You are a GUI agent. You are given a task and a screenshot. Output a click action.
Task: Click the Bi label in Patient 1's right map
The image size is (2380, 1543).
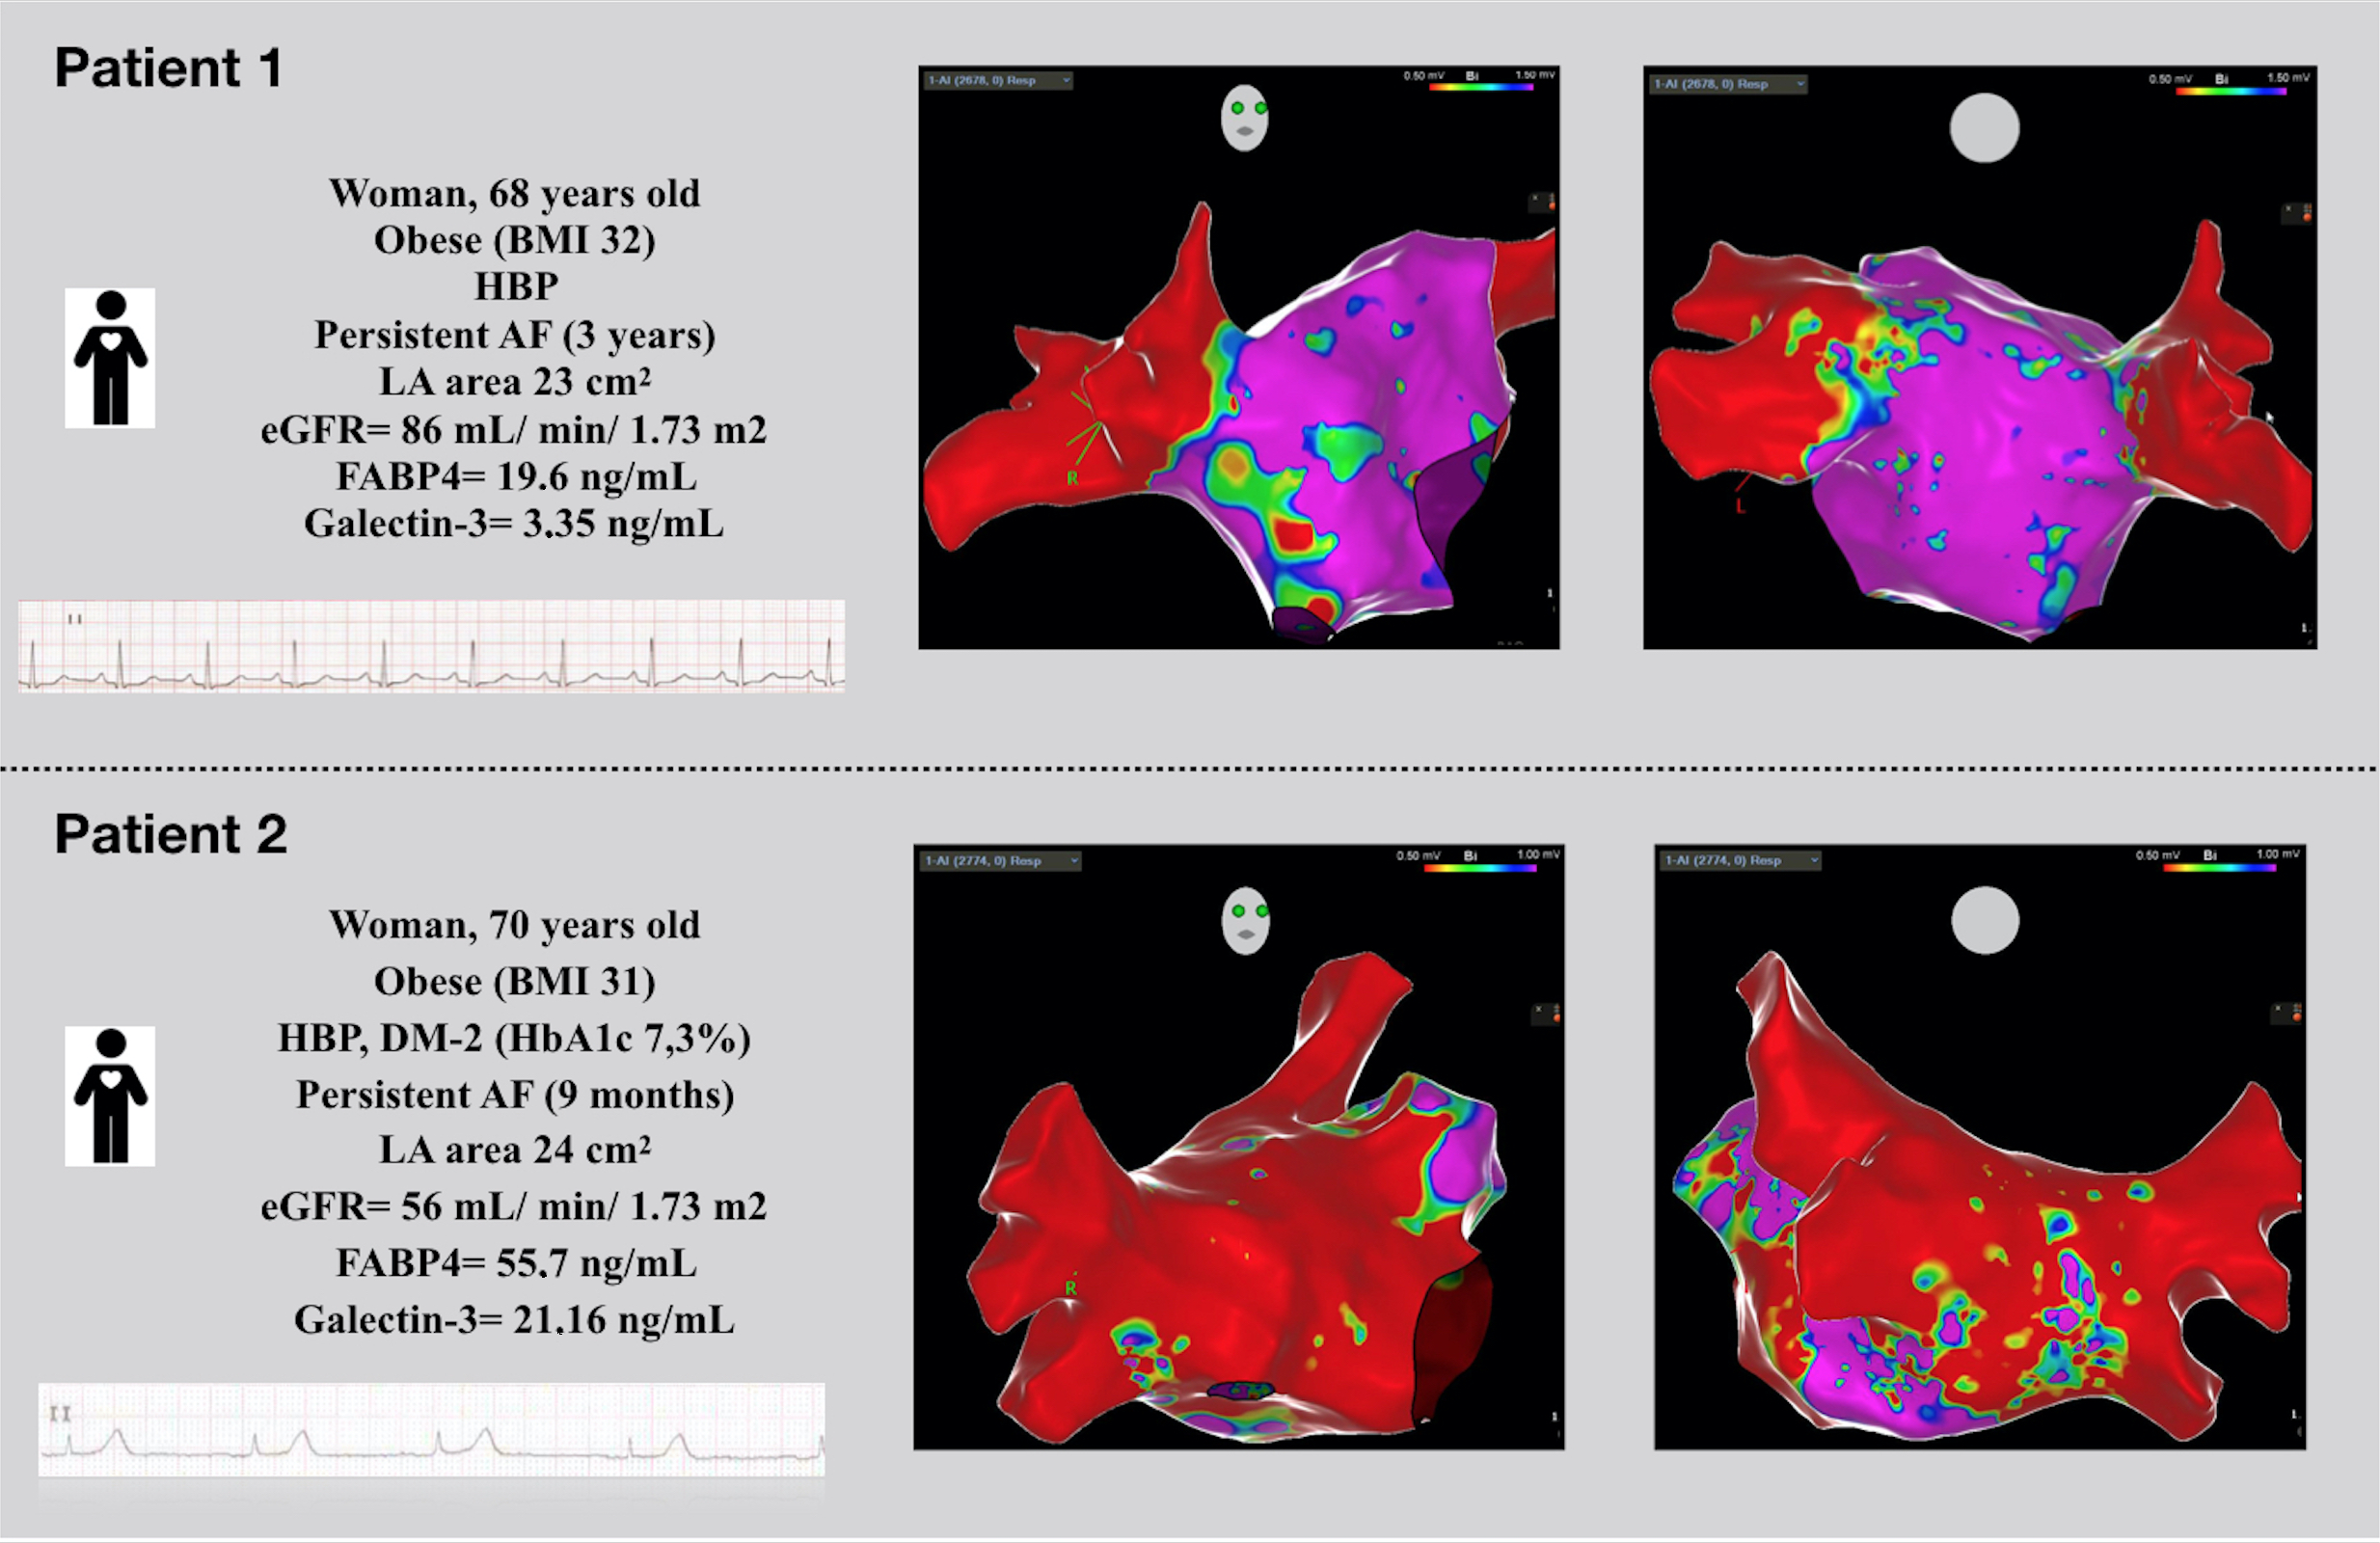[2221, 78]
